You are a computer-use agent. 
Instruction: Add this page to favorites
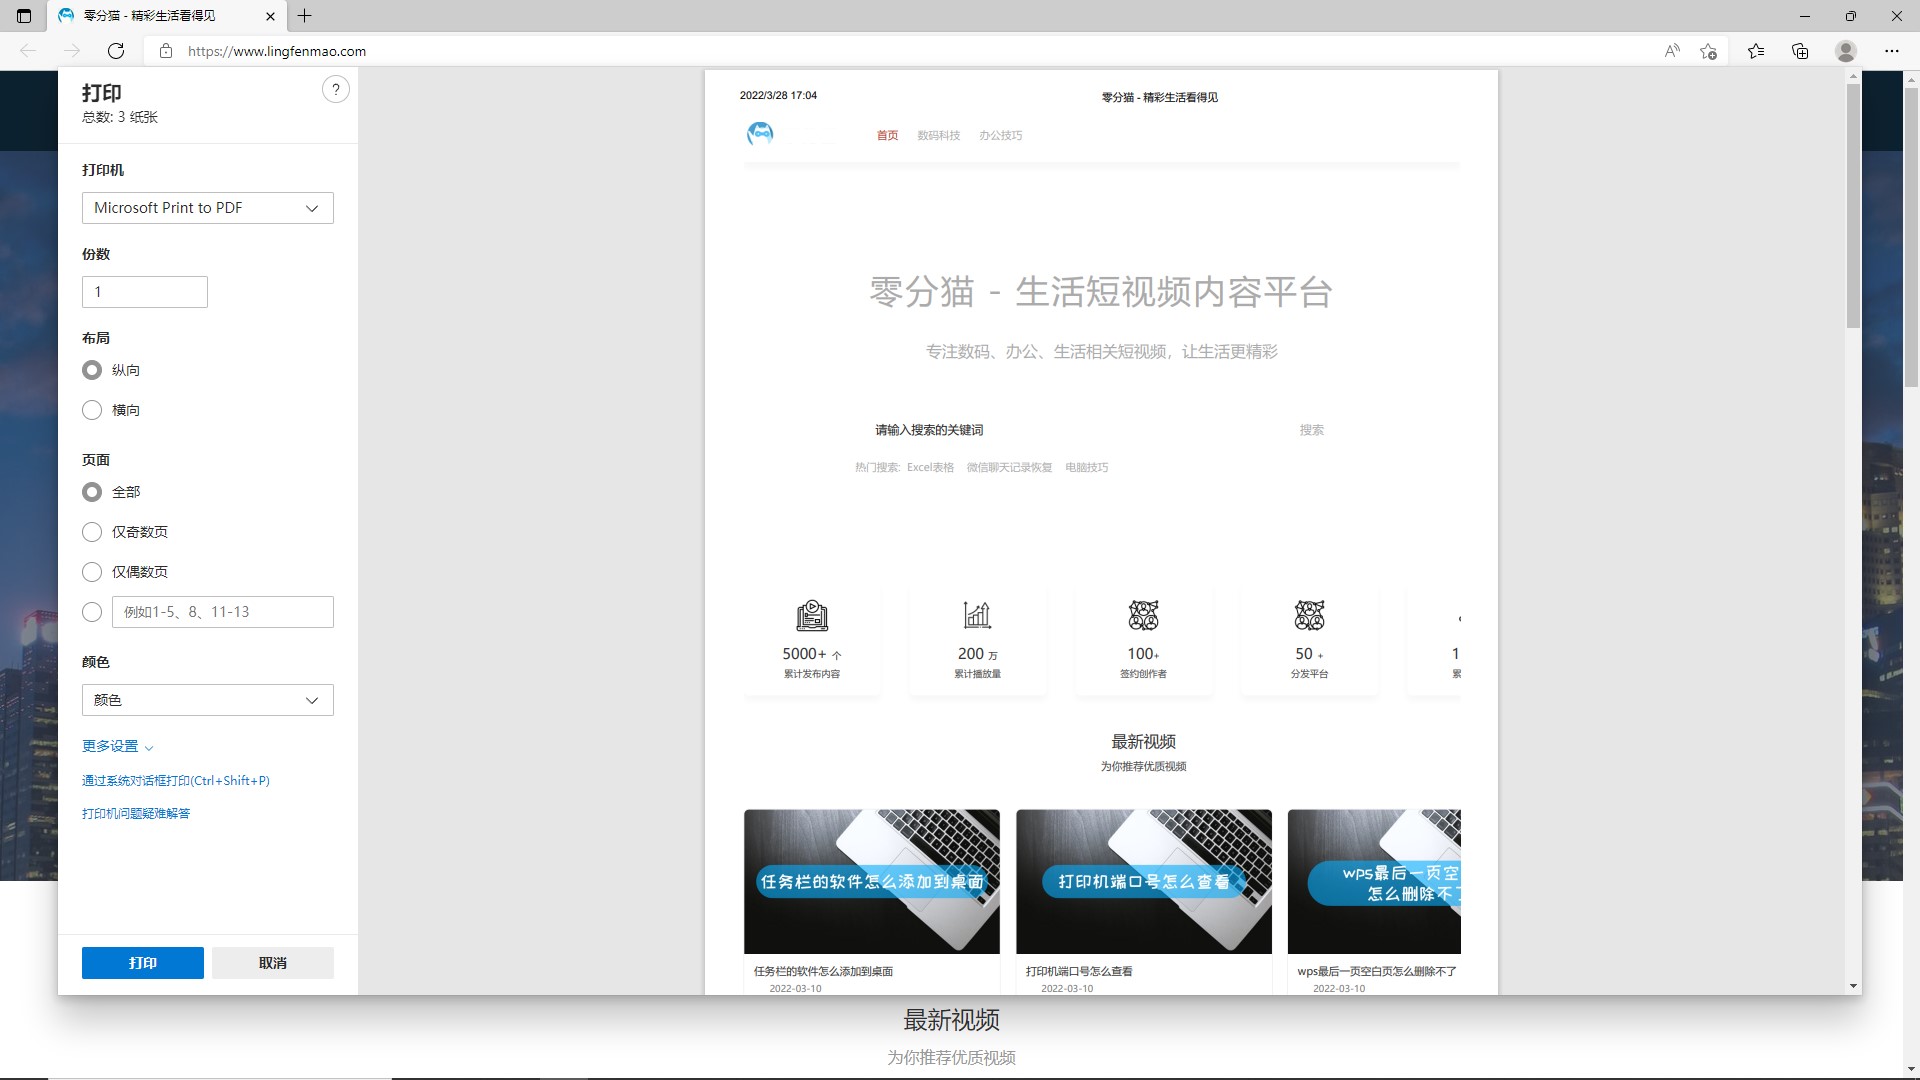(x=1708, y=51)
